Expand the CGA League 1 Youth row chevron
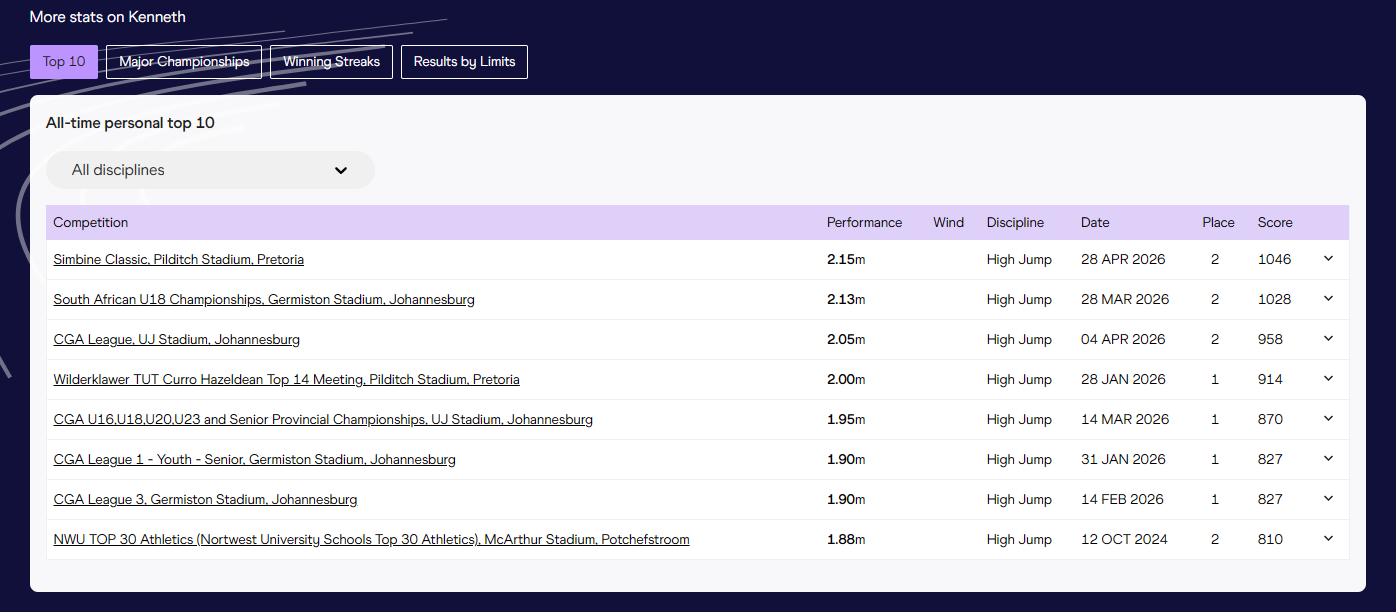Viewport: 1396px width, 612px height. click(x=1328, y=459)
